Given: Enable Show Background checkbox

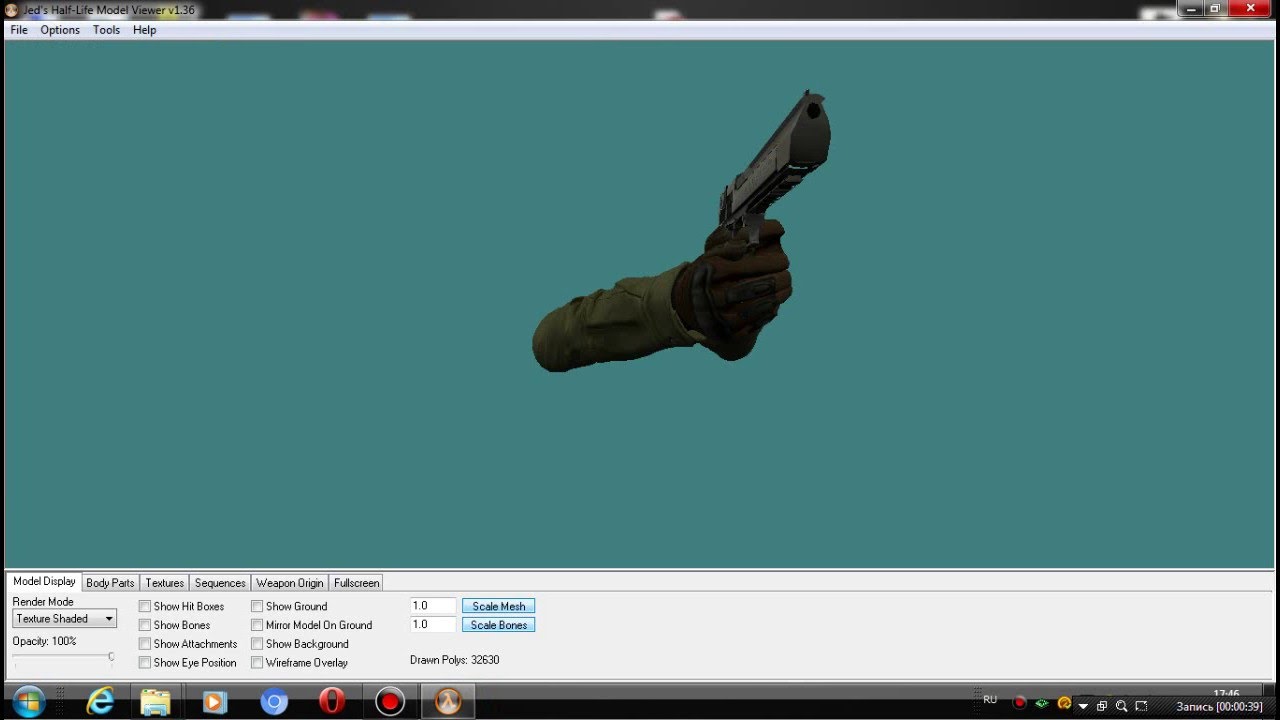Looking at the screenshot, I should (257, 644).
